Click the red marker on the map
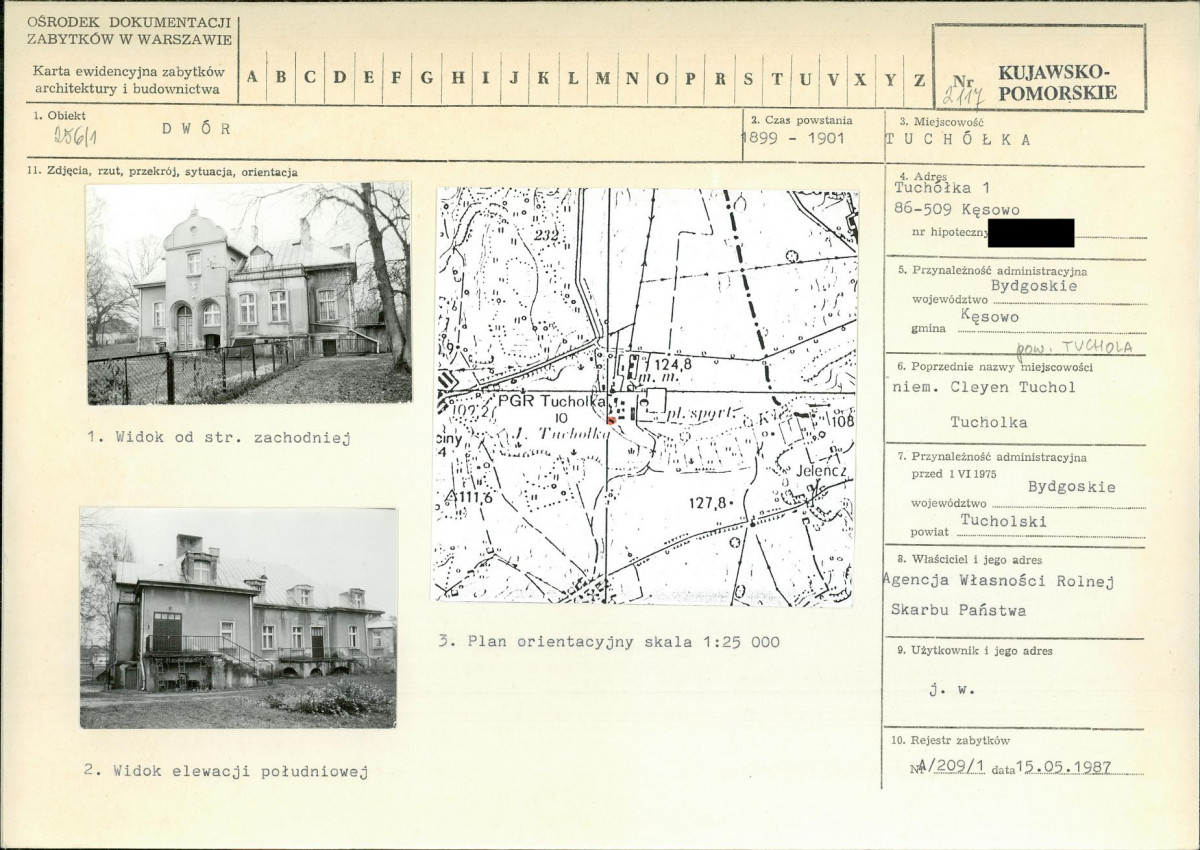 (611, 421)
